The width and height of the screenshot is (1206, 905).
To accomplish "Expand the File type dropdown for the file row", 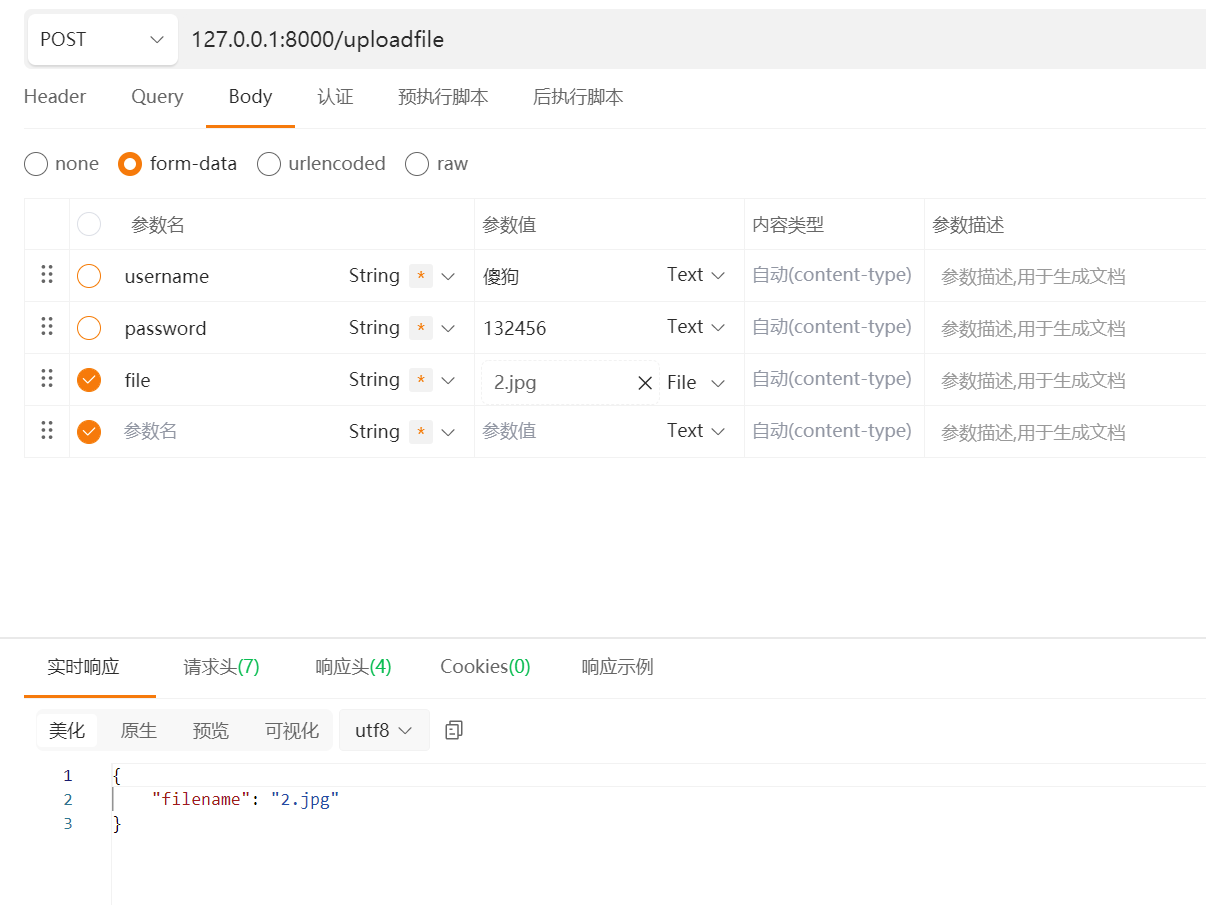I will [696, 383].
